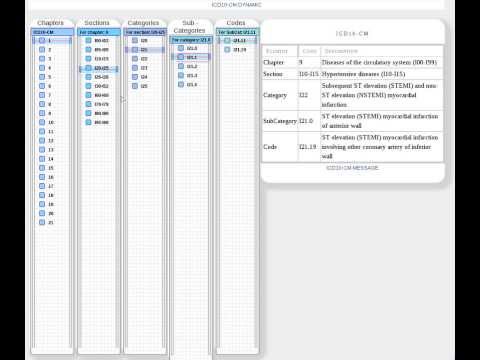Click the icon beside chapter 9

(42, 113)
